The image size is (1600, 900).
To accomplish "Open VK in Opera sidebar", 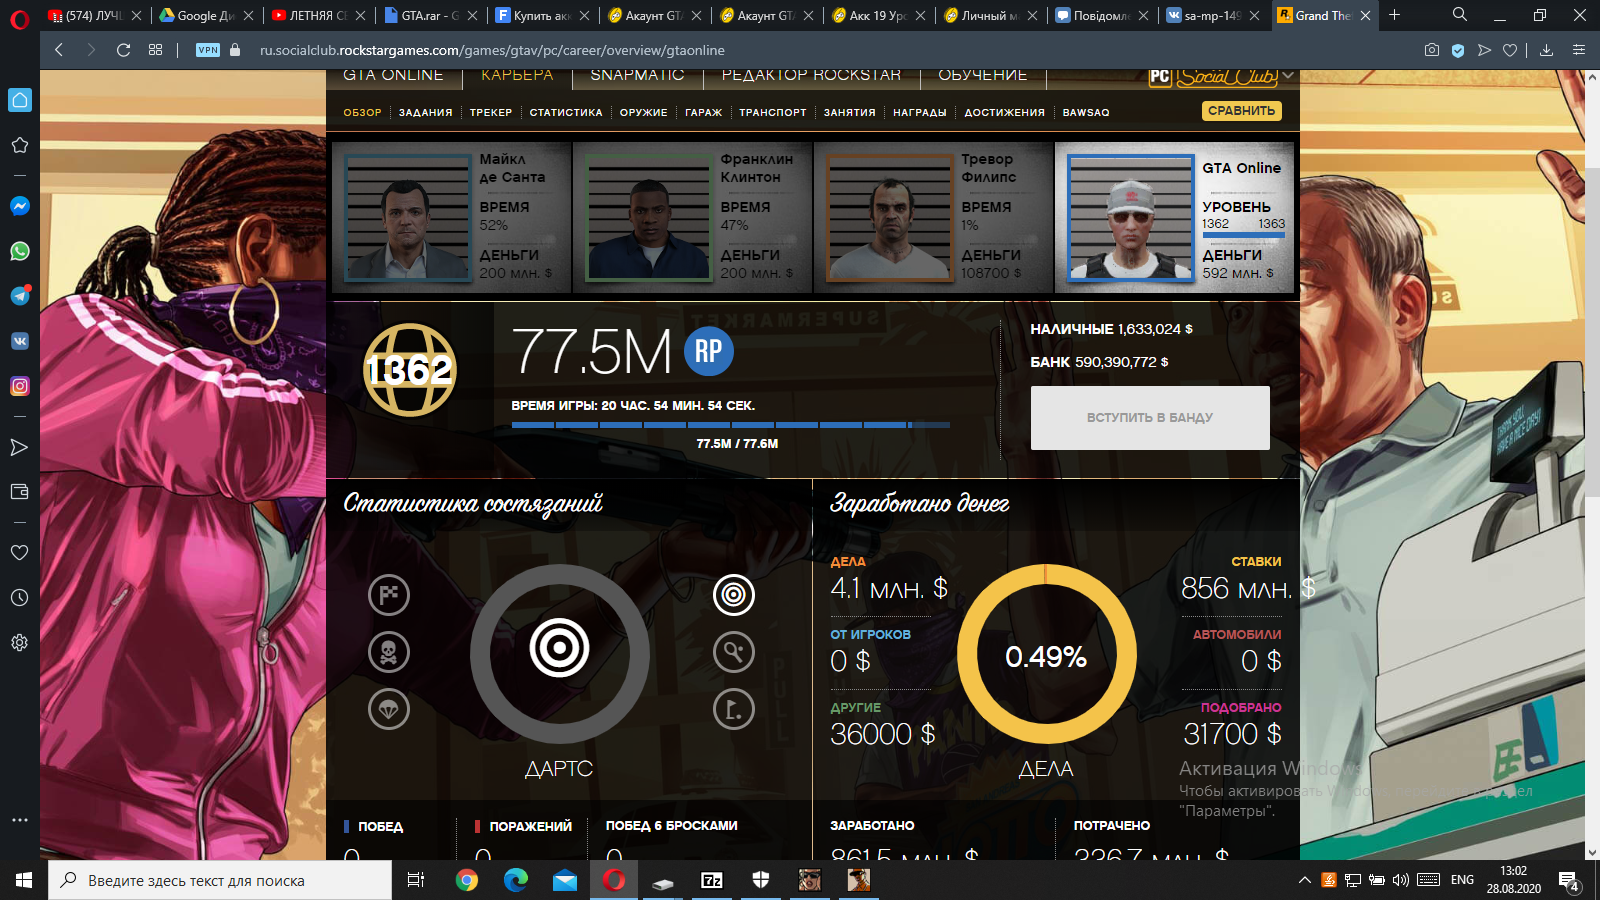I will [20, 341].
